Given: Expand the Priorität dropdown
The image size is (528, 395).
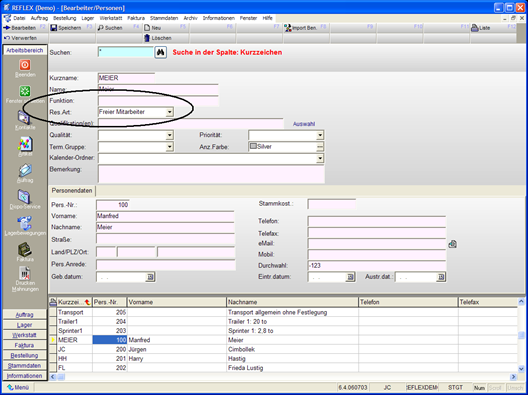Looking at the screenshot, I should (320, 135).
